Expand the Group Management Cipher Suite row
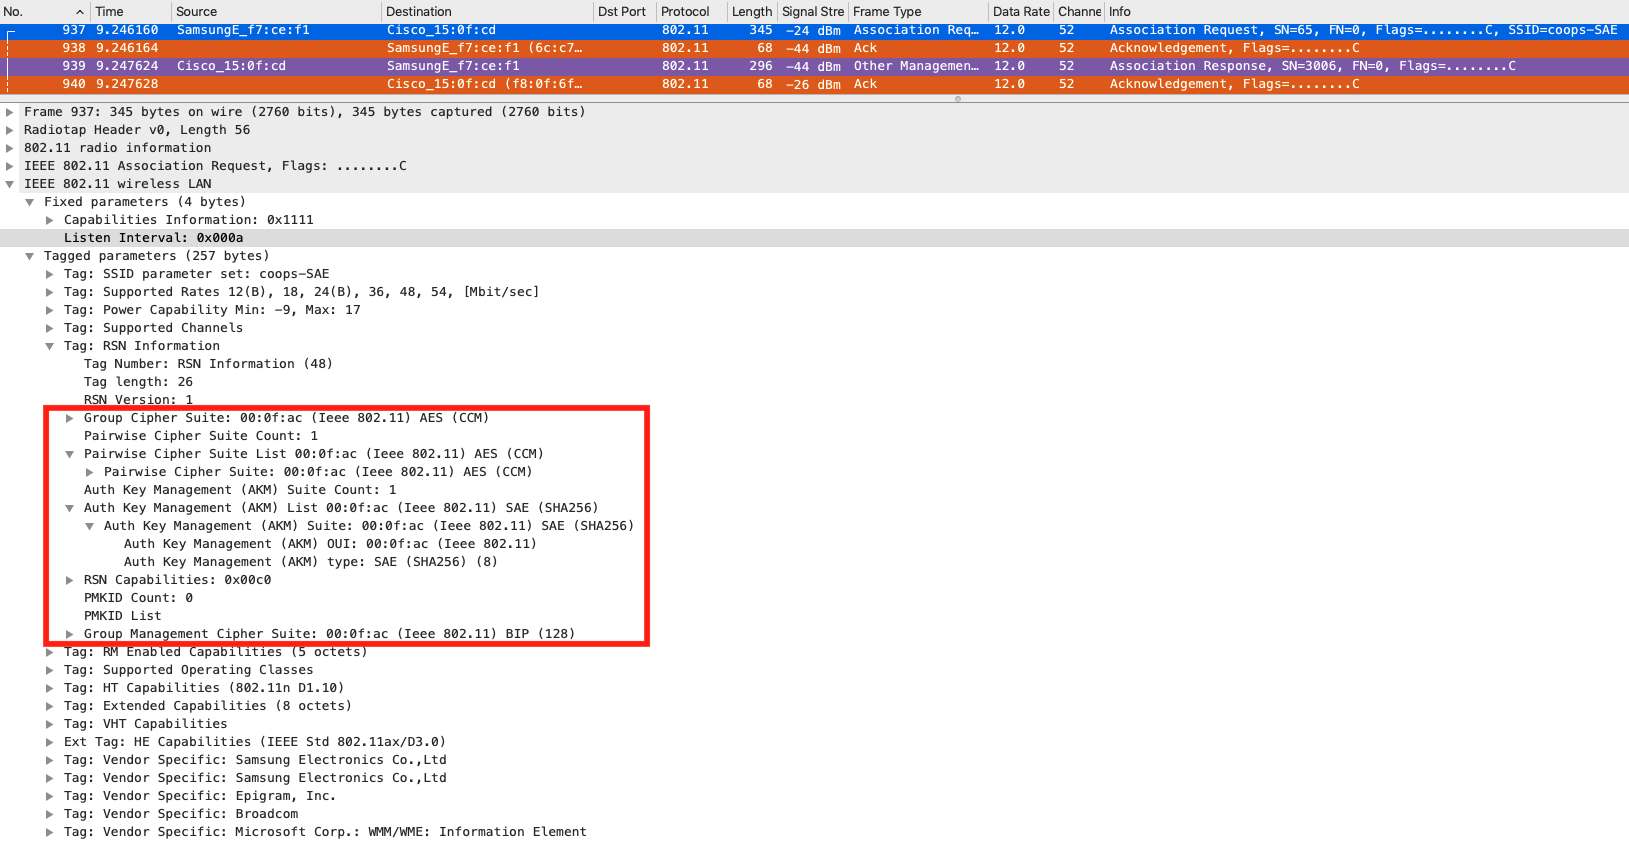The image size is (1629, 845). click(70, 634)
